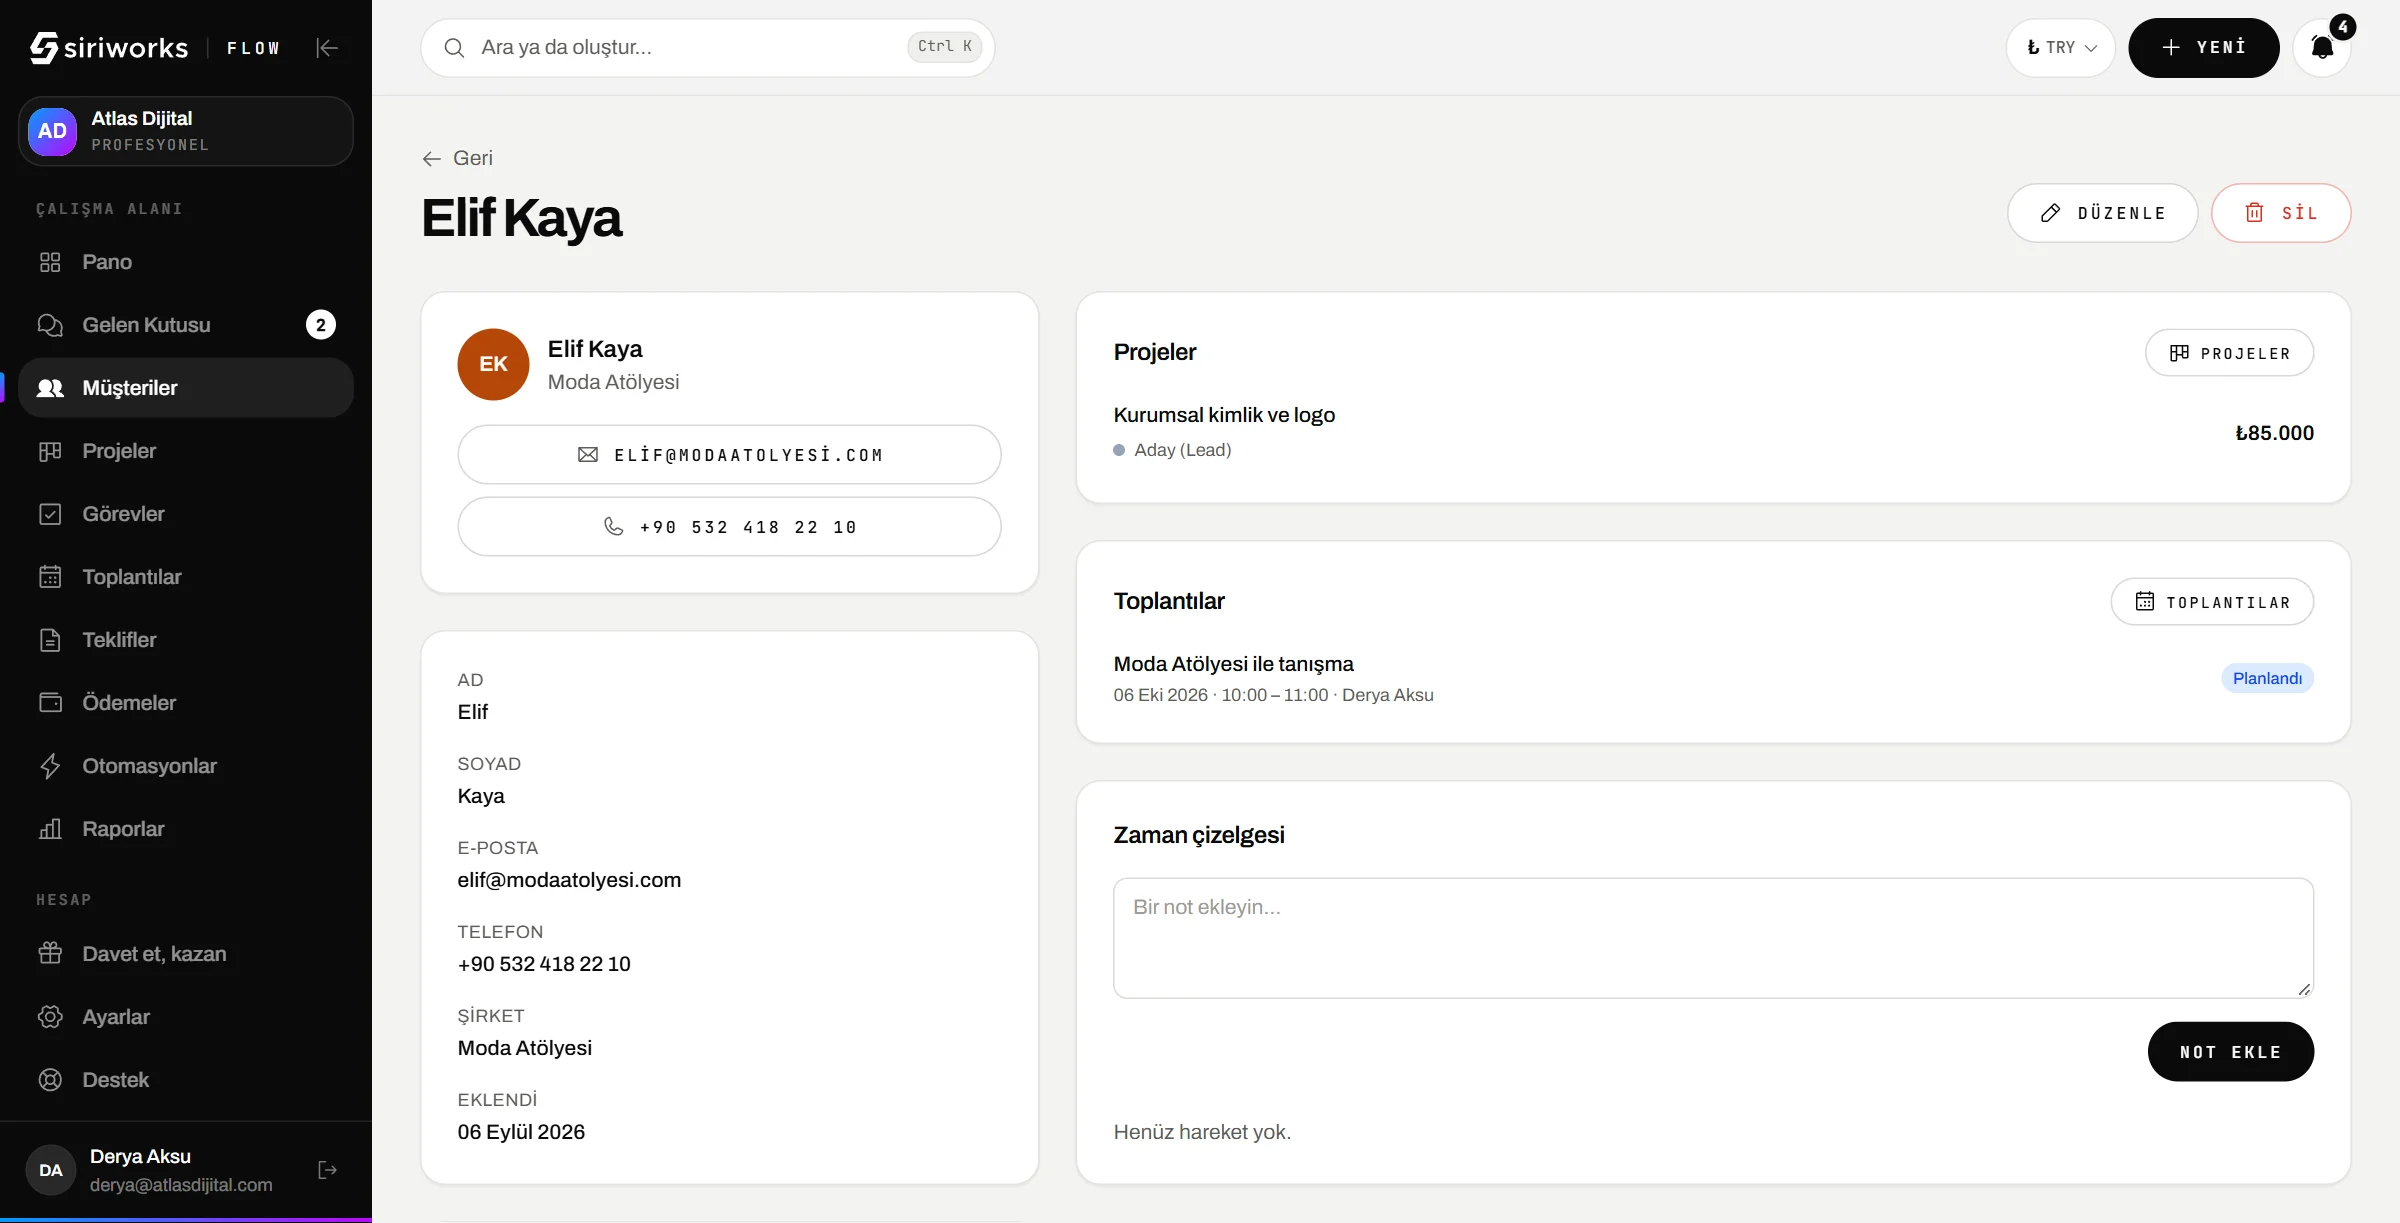Open the Görevler tasks page
The height and width of the screenshot is (1223, 2400).
186,514
